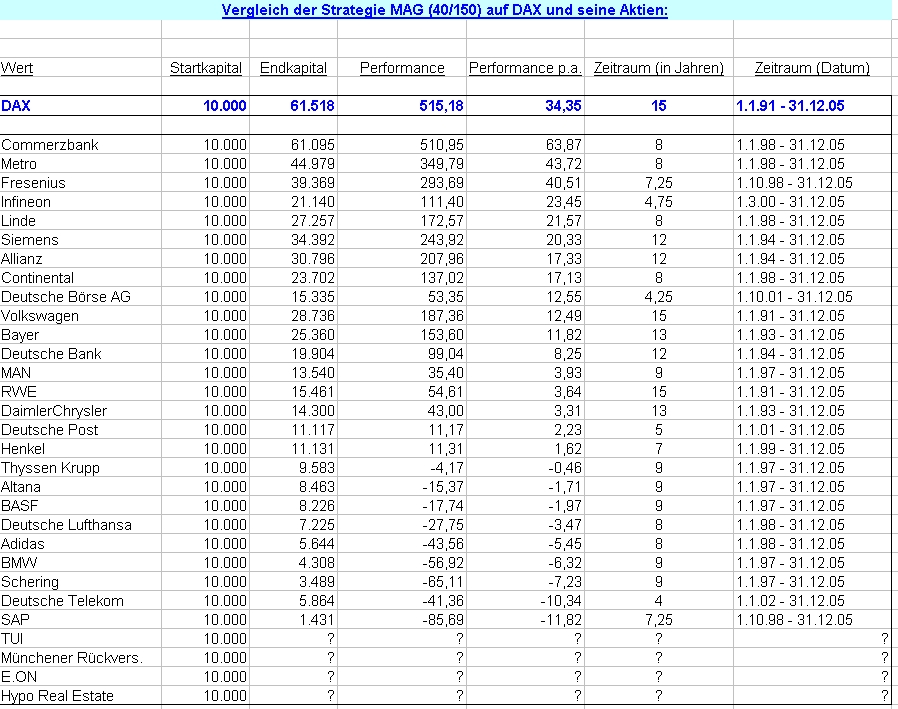Select the Linde cell
The width and height of the screenshot is (898, 709).
pos(18,220)
